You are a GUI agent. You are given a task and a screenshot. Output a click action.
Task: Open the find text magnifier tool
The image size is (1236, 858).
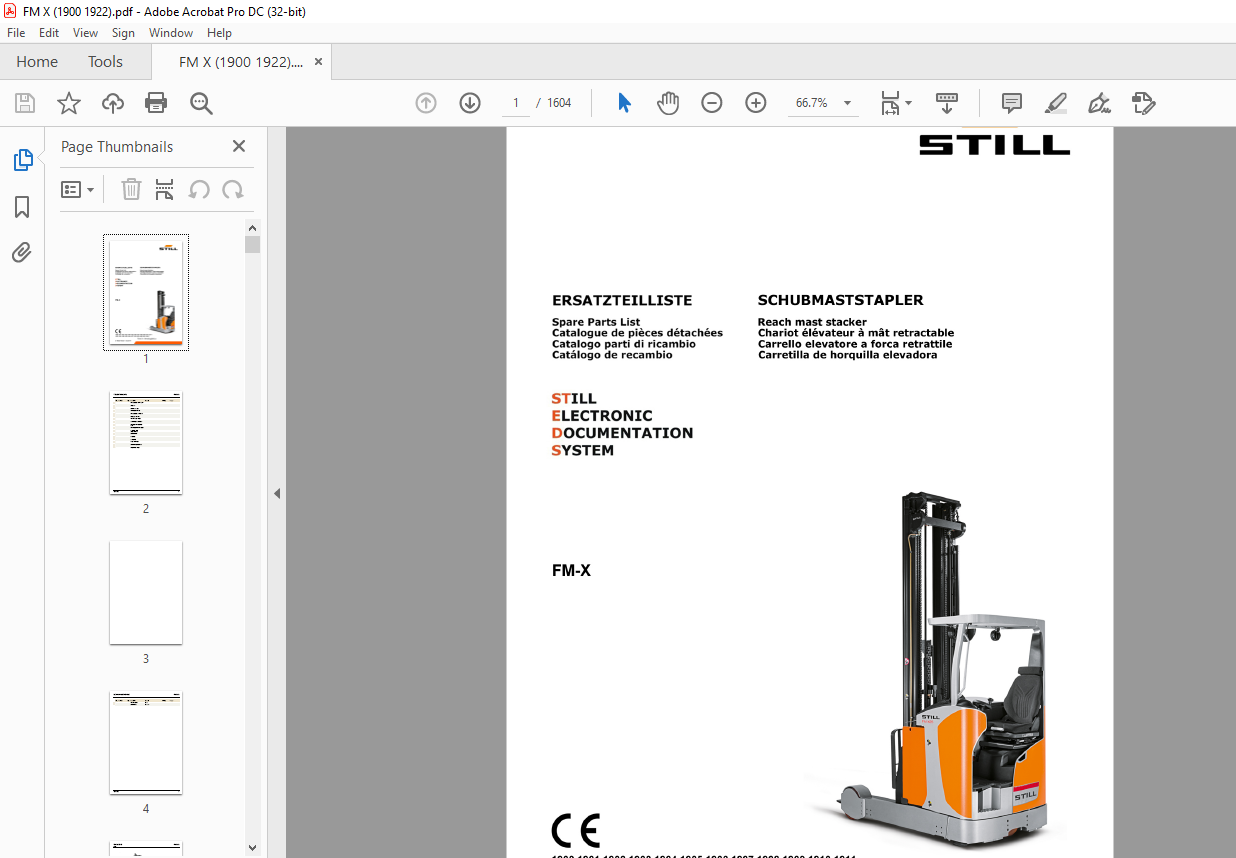201,103
